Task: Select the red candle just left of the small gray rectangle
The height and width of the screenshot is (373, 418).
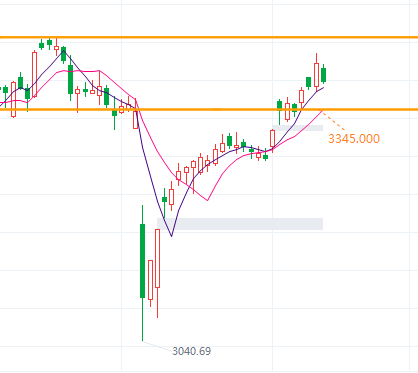Action: click(x=272, y=139)
